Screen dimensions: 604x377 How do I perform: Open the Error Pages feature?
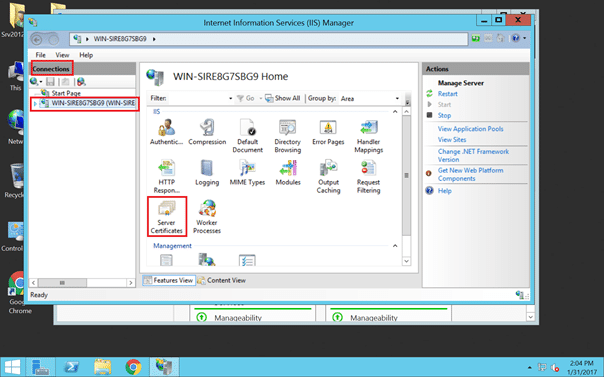tap(328, 132)
